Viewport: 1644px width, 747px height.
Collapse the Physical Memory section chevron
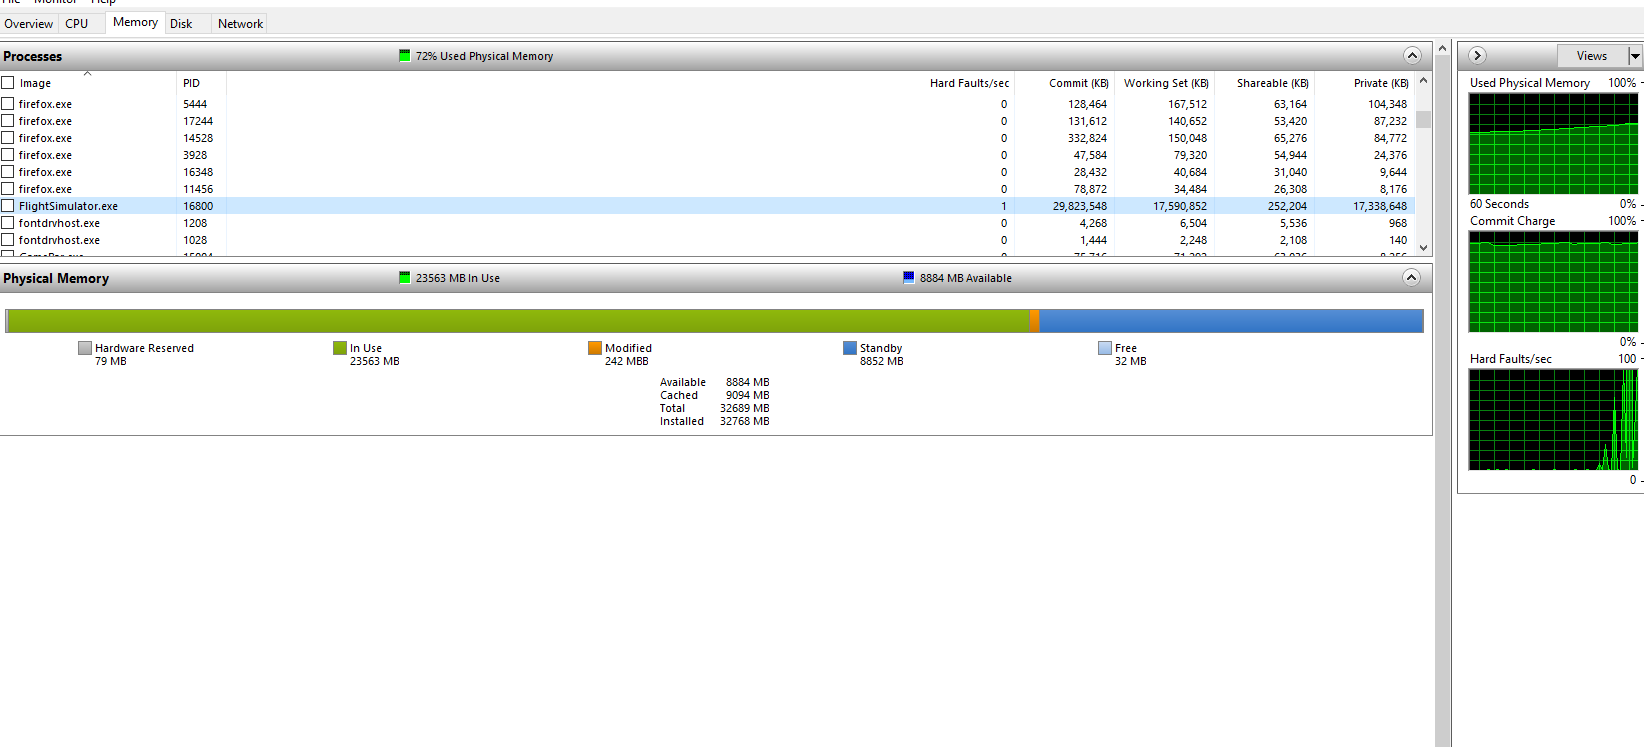[1411, 278]
